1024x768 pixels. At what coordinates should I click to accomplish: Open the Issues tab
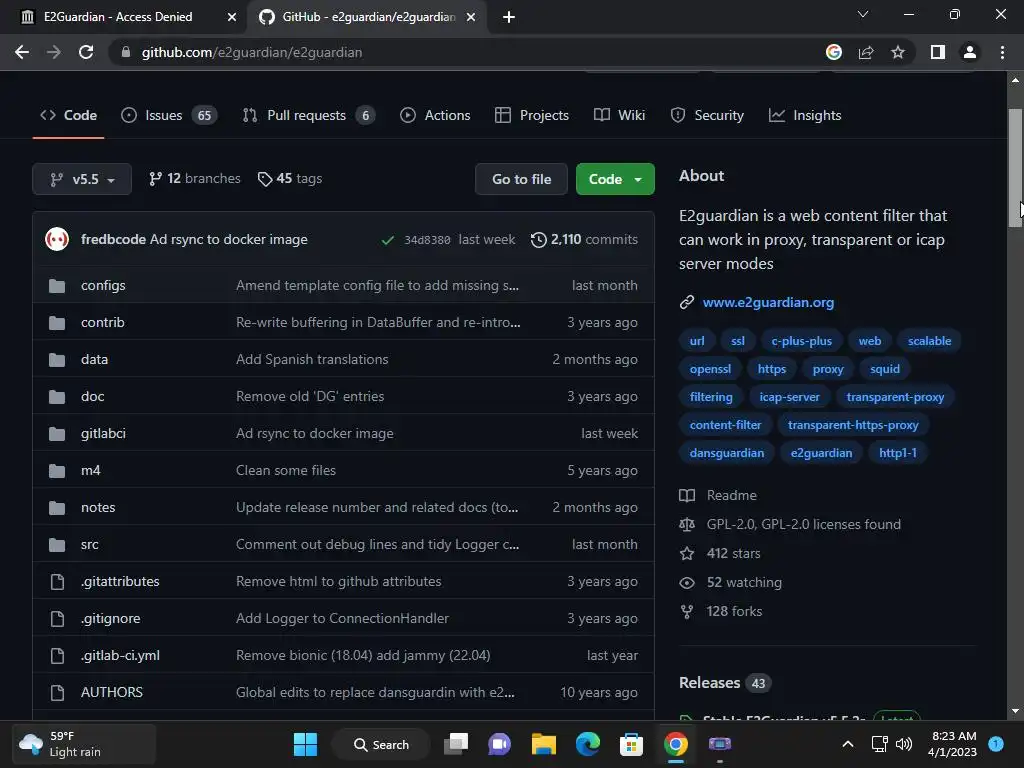click(169, 116)
